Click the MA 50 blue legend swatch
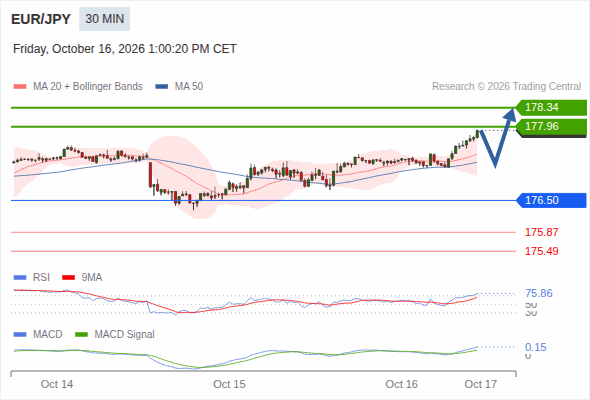This screenshot has width=590, height=400. point(162,87)
